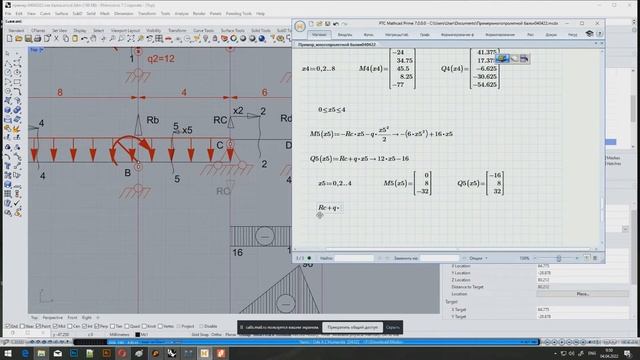Open a worksheet from Mathcad quick access
Screen dimensions: 640x360
pyautogui.click(x=319, y=24)
